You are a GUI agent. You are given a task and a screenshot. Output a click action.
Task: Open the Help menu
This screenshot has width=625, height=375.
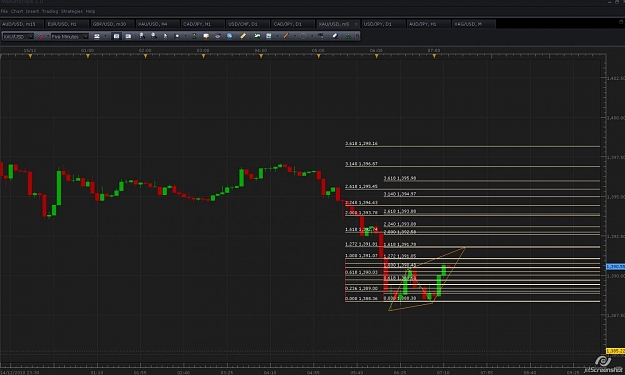tap(90, 11)
